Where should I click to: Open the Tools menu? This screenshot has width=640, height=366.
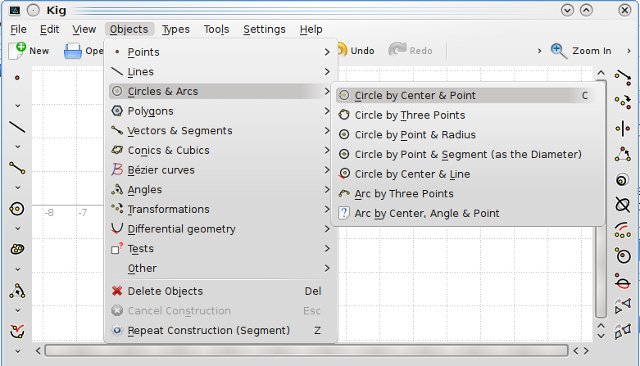(x=216, y=29)
